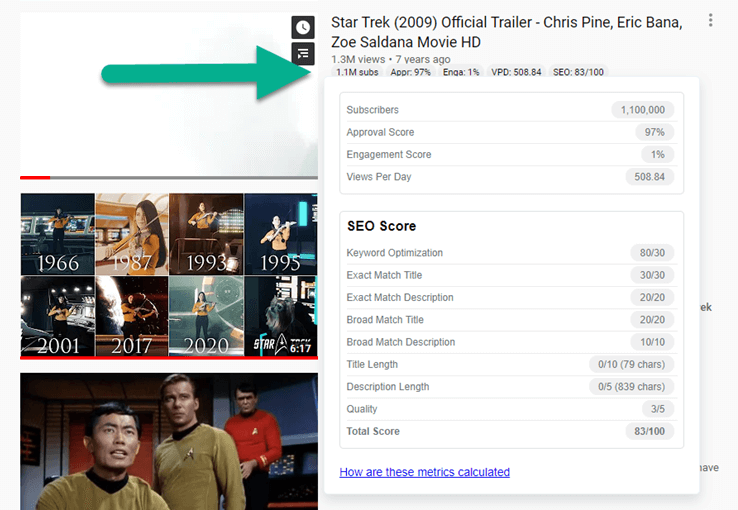Click the 'Engagement Score' label

coord(389,154)
